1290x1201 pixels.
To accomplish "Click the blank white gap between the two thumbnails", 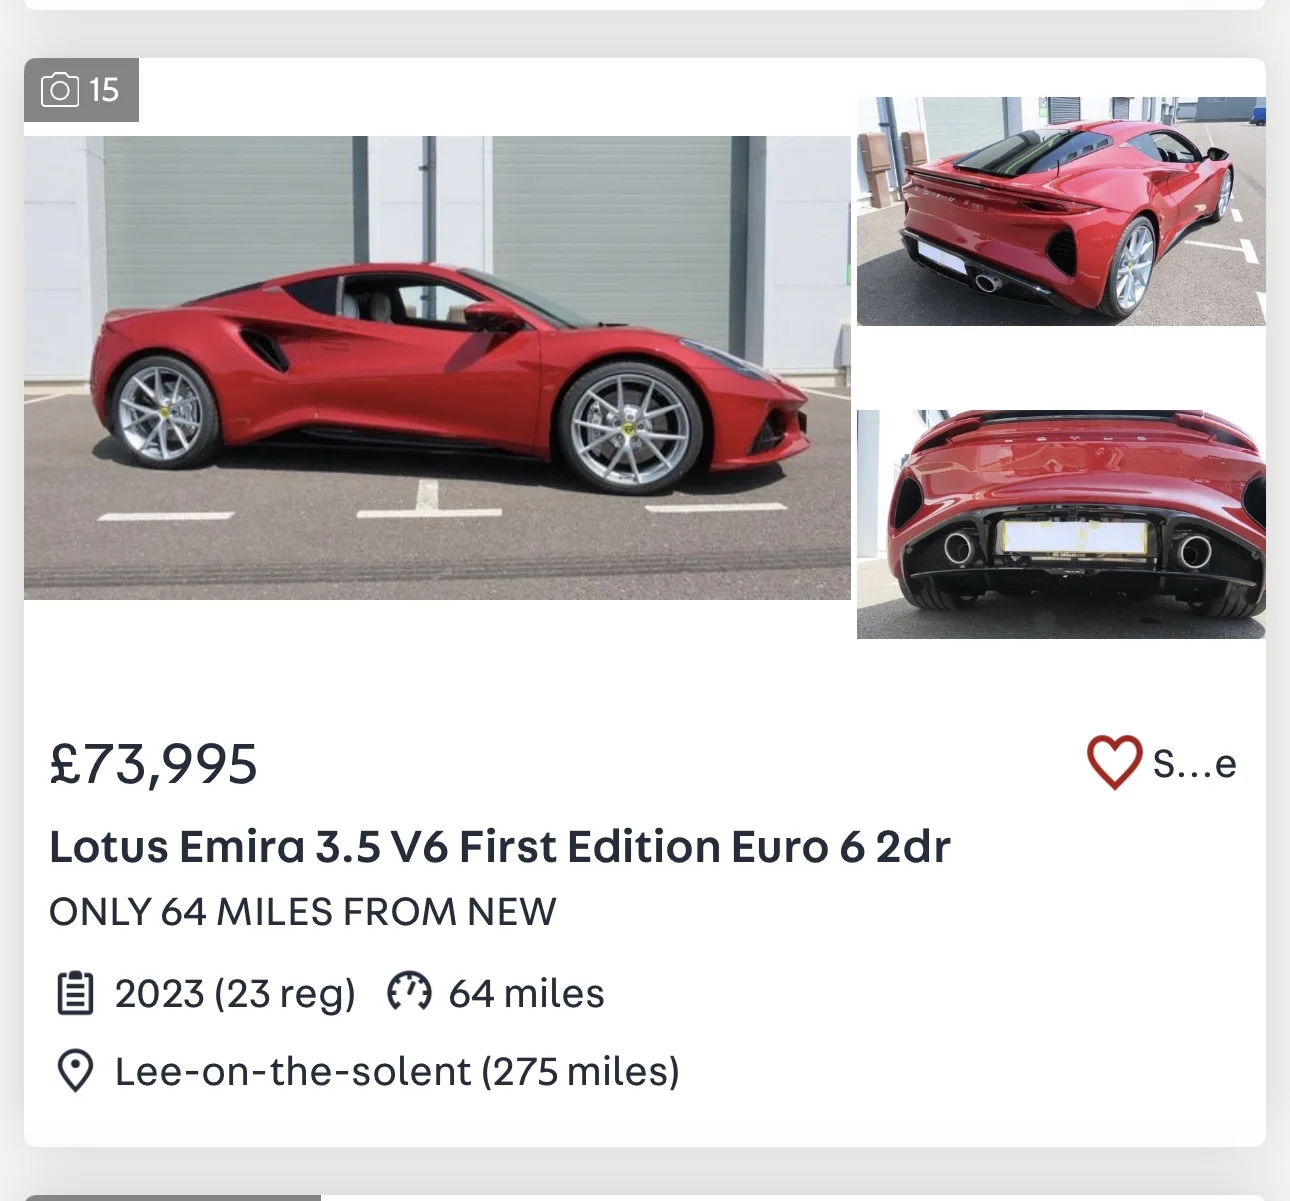I will click(x=1061, y=367).
